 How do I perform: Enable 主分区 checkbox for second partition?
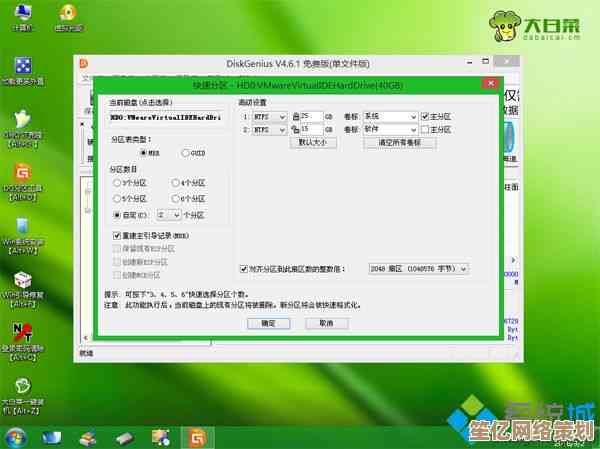pyautogui.click(x=424, y=129)
